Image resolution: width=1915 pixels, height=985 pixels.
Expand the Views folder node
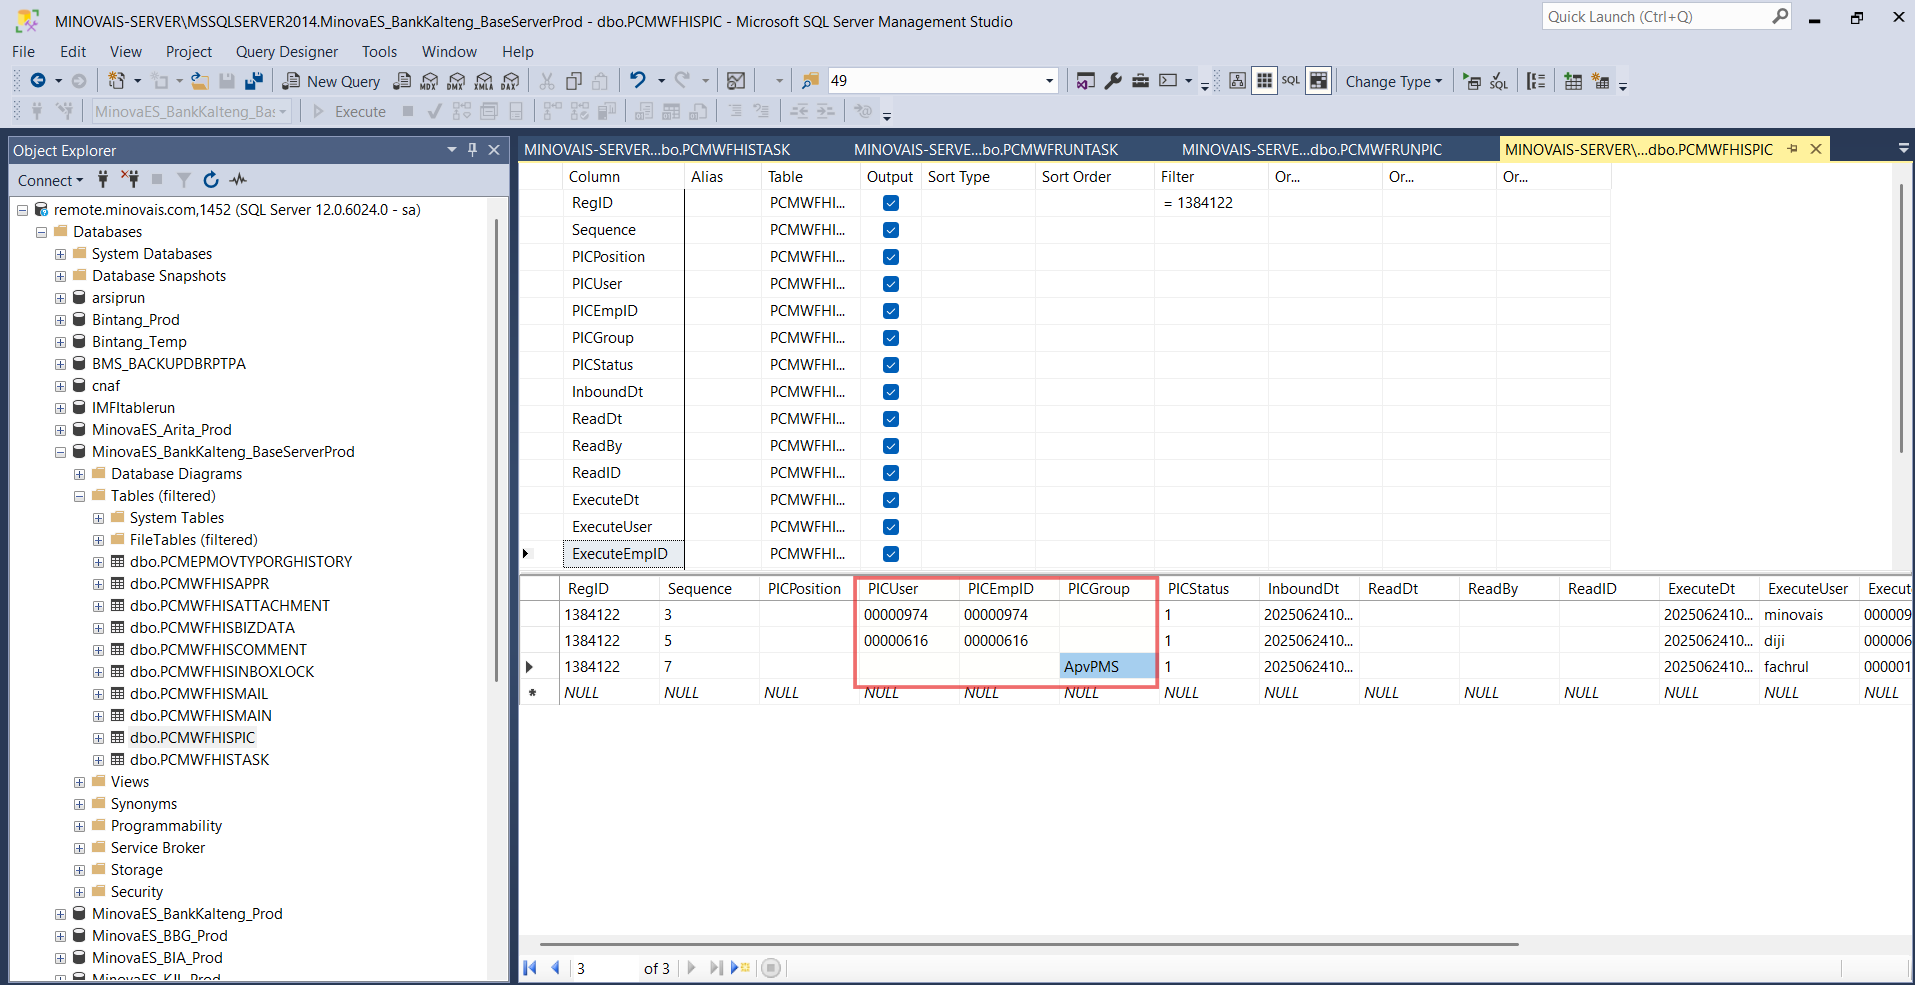79,782
